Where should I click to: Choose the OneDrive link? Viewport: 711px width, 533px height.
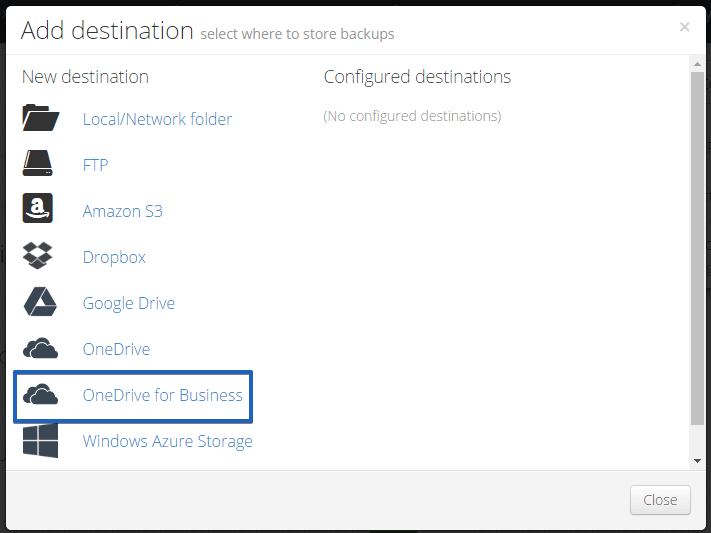point(116,349)
